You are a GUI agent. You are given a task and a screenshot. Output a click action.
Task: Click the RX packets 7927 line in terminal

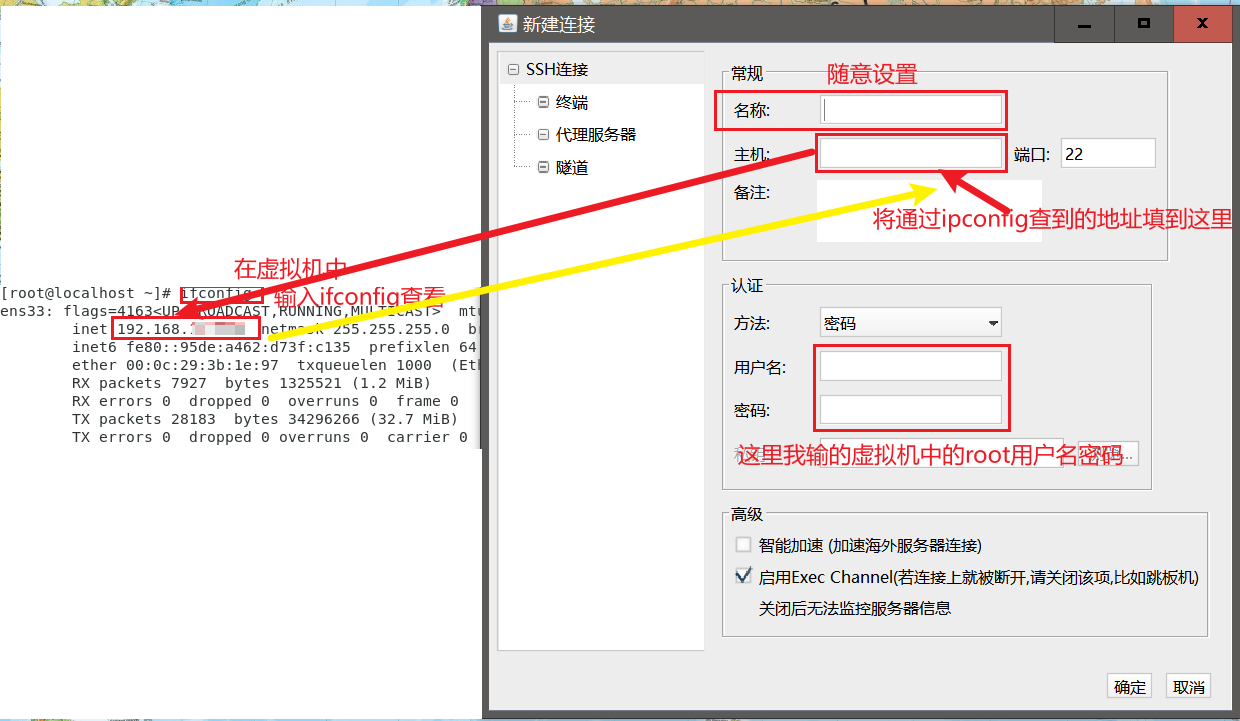(251, 383)
